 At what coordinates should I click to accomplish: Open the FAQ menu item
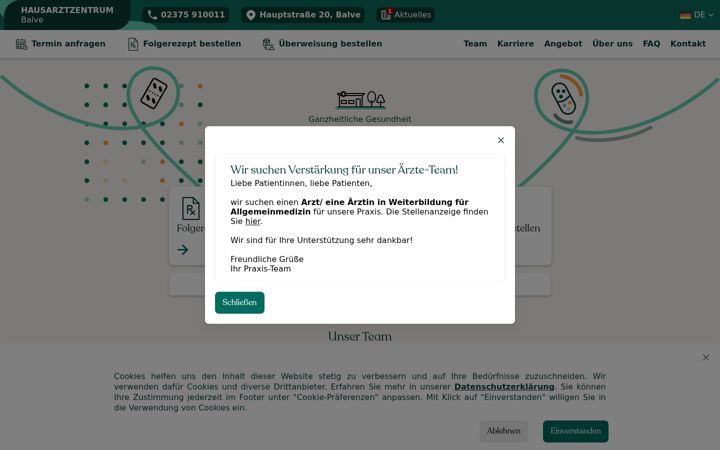[x=651, y=44]
